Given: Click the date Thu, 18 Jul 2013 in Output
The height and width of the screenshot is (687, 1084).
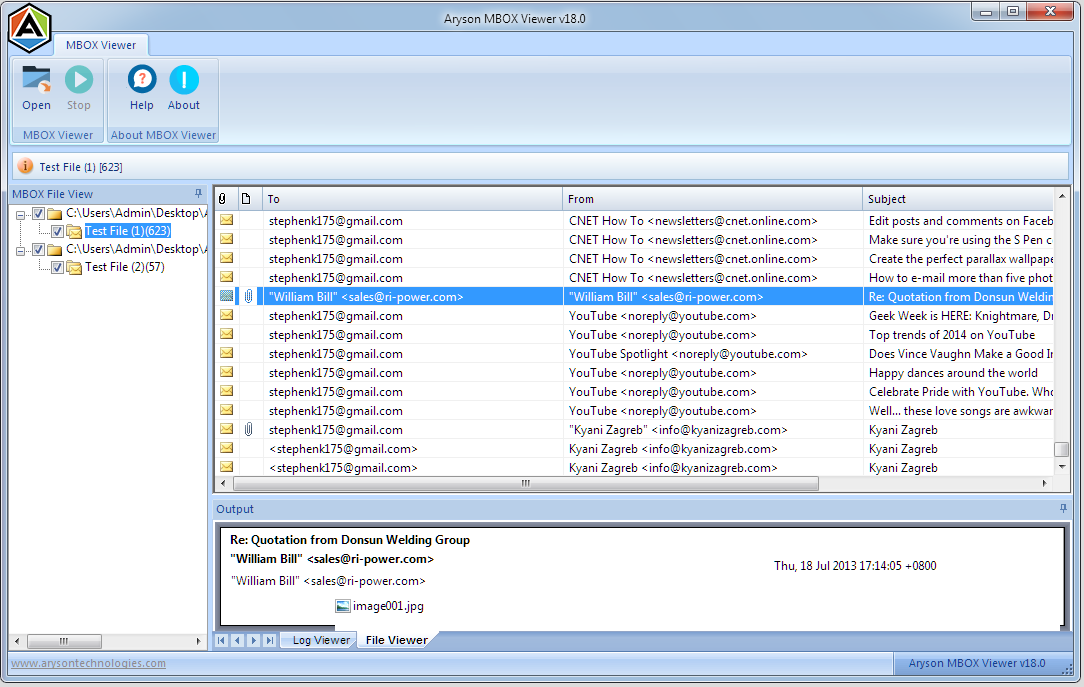Looking at the screenshot, I should (855, 565).
